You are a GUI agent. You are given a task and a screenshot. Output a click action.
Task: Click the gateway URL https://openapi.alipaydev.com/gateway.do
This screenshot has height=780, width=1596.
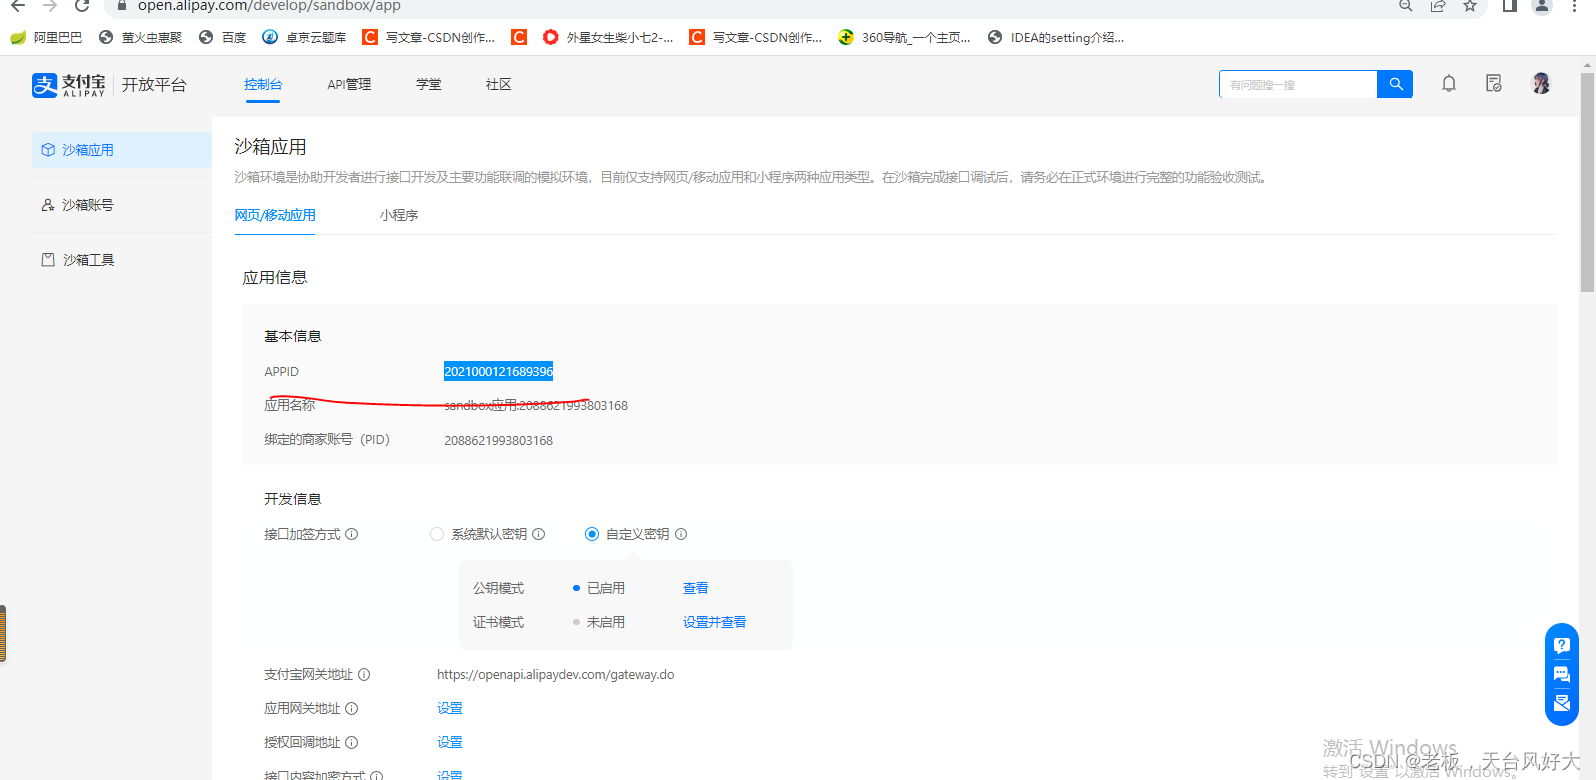pos(555,675)
